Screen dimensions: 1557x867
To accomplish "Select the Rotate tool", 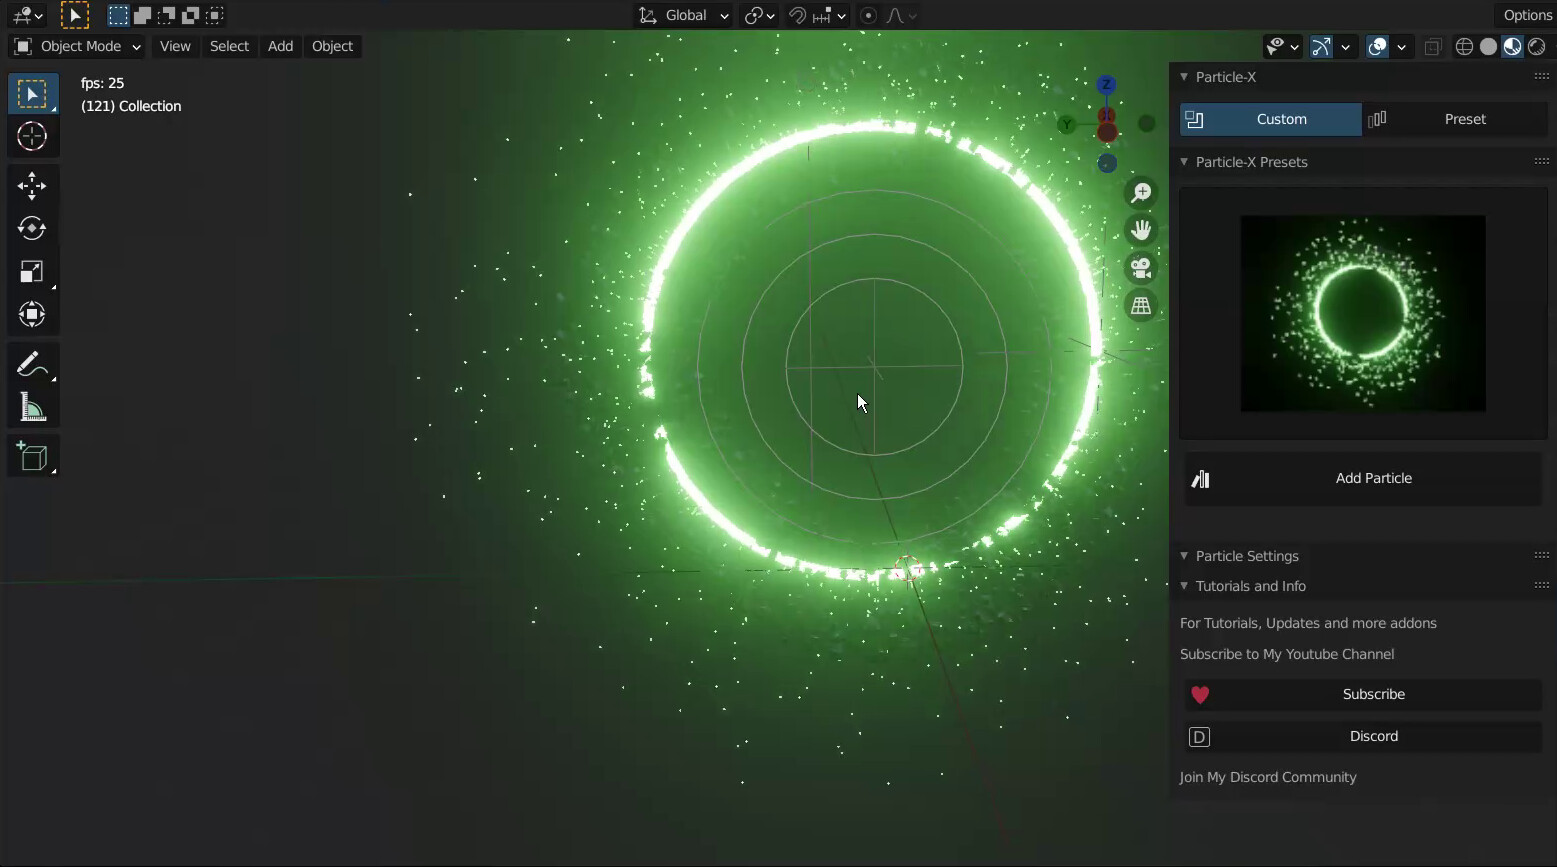I will 33,228.
